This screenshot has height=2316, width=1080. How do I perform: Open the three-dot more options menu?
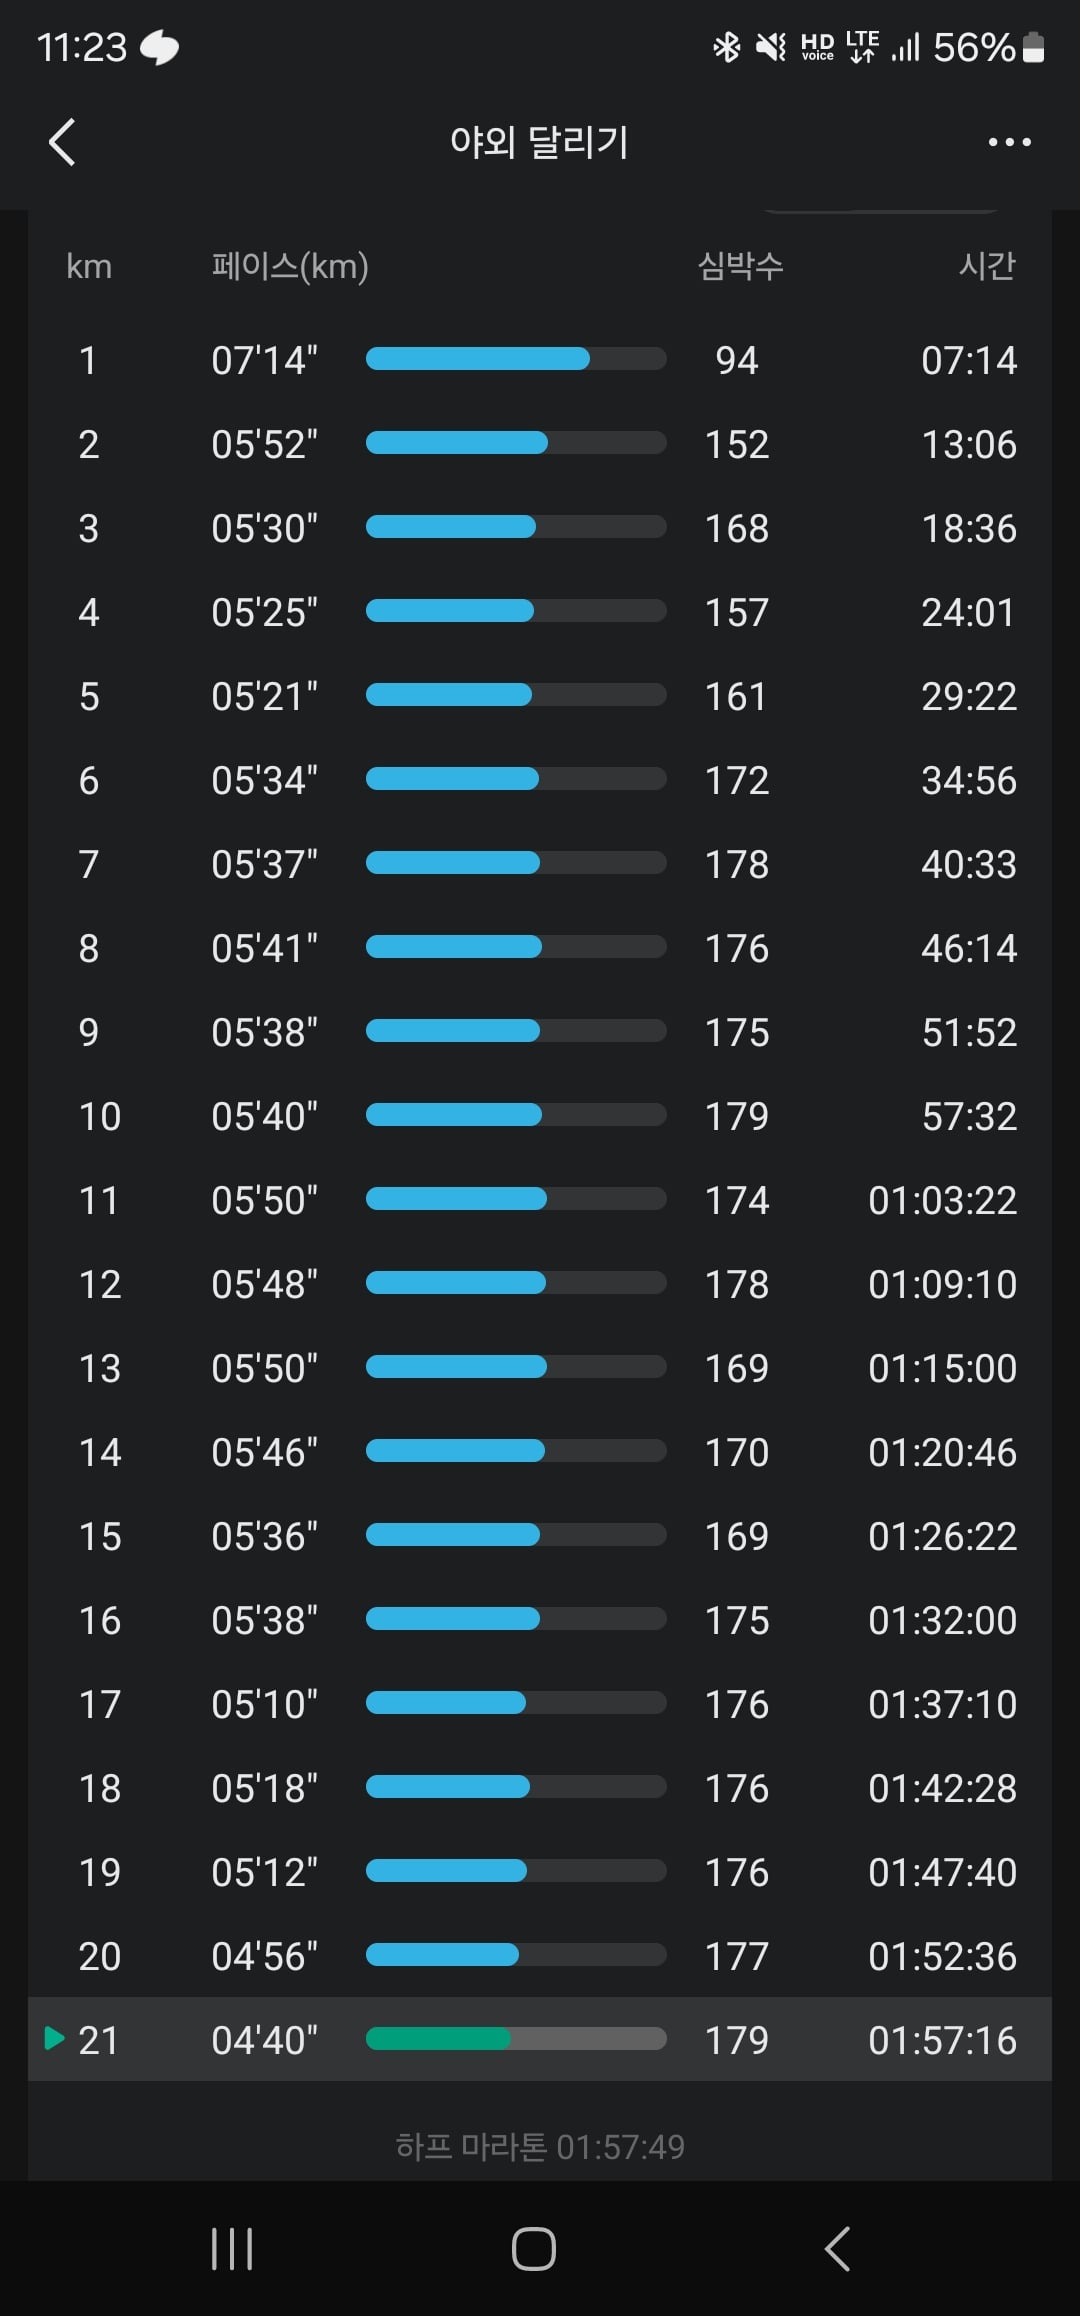click(1009, 142)
